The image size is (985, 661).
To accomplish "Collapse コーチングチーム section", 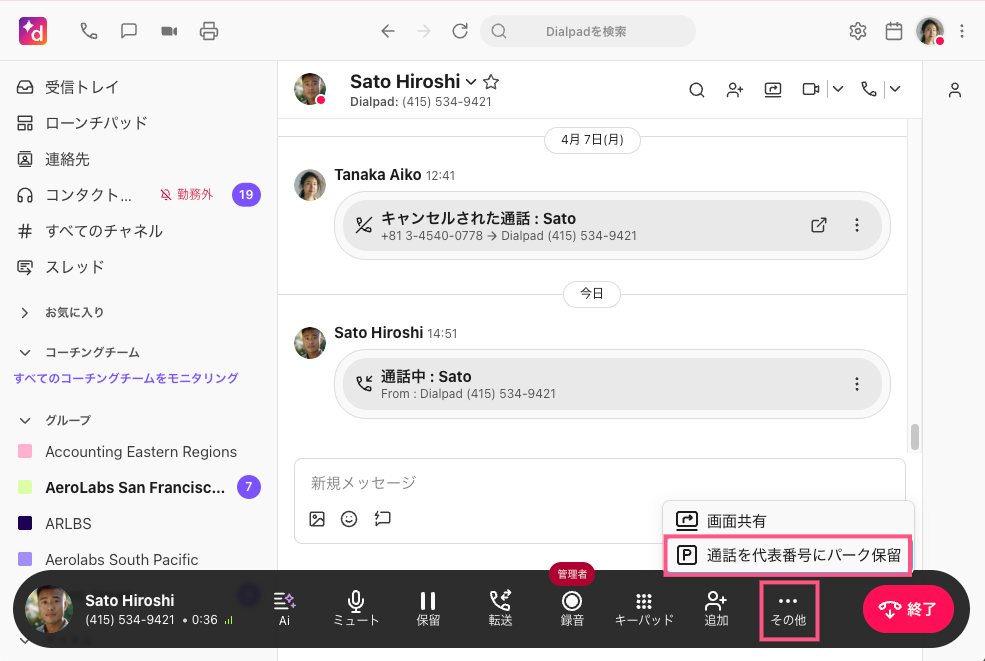I will click(24, 352).
